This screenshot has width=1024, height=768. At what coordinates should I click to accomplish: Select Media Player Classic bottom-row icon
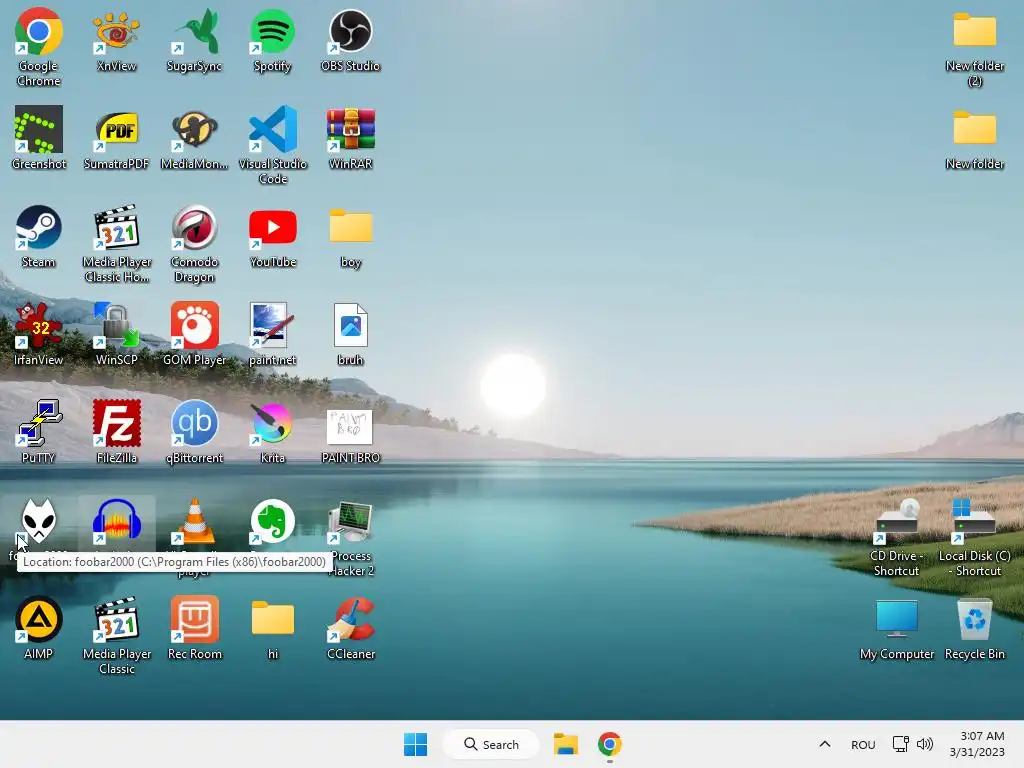coord(116,619)
